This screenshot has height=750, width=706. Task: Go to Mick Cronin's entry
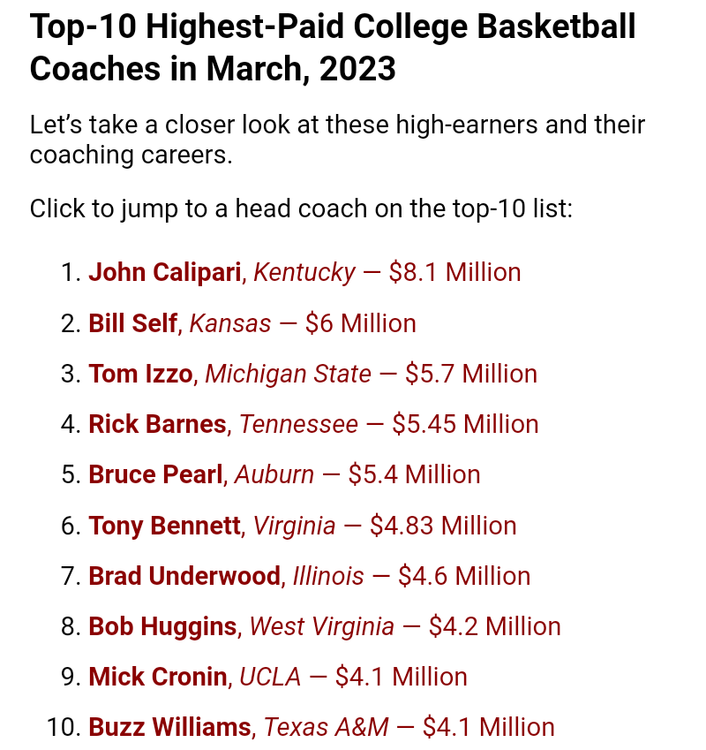click(157, 677)
